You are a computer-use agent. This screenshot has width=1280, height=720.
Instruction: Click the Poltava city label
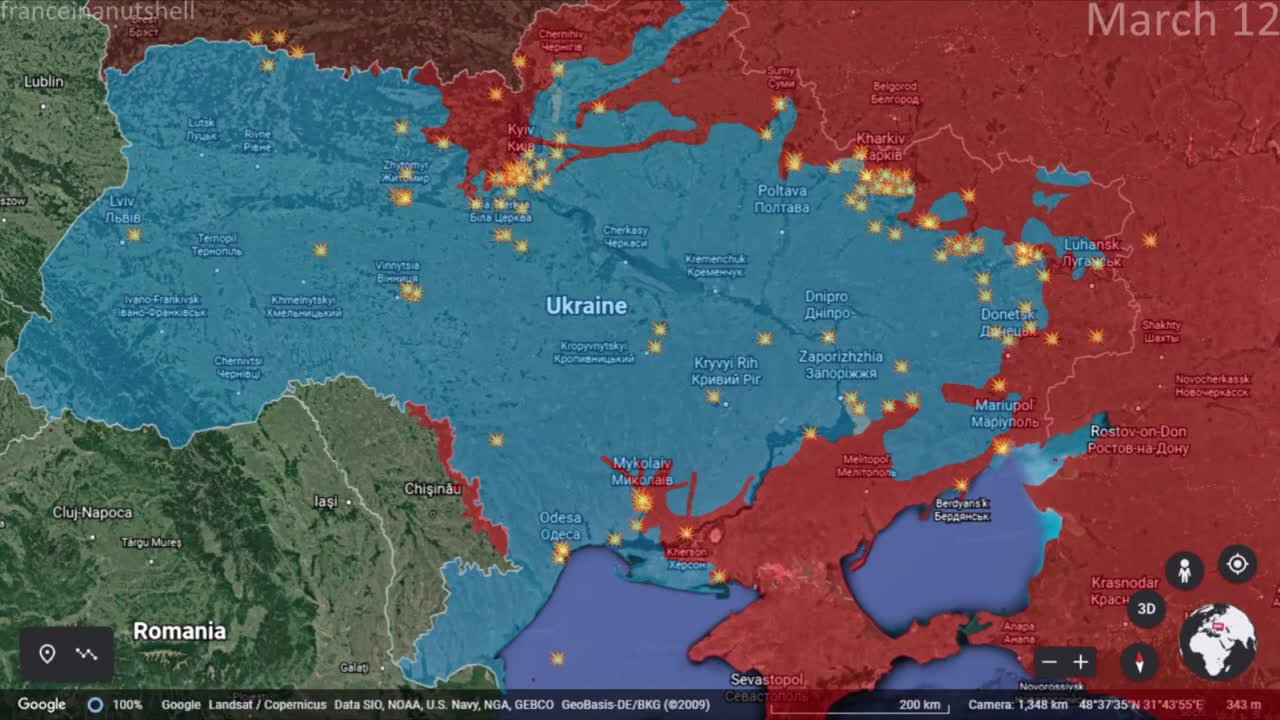(782, 198)
